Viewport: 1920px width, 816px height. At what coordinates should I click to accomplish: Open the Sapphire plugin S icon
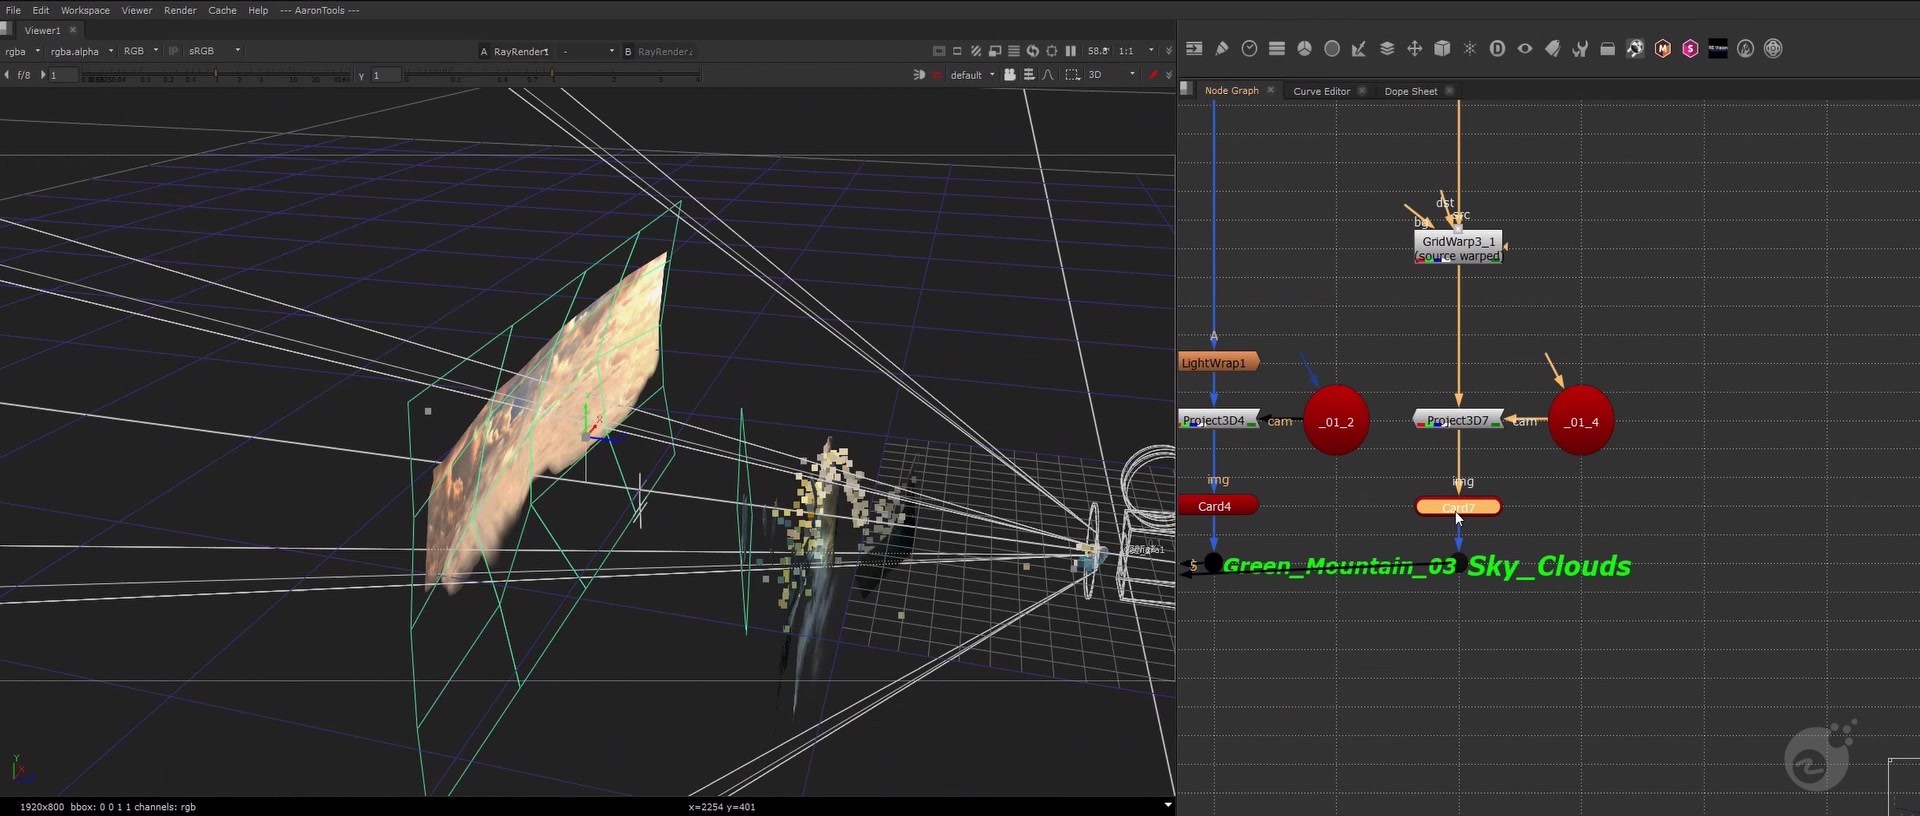(1690, 49)
